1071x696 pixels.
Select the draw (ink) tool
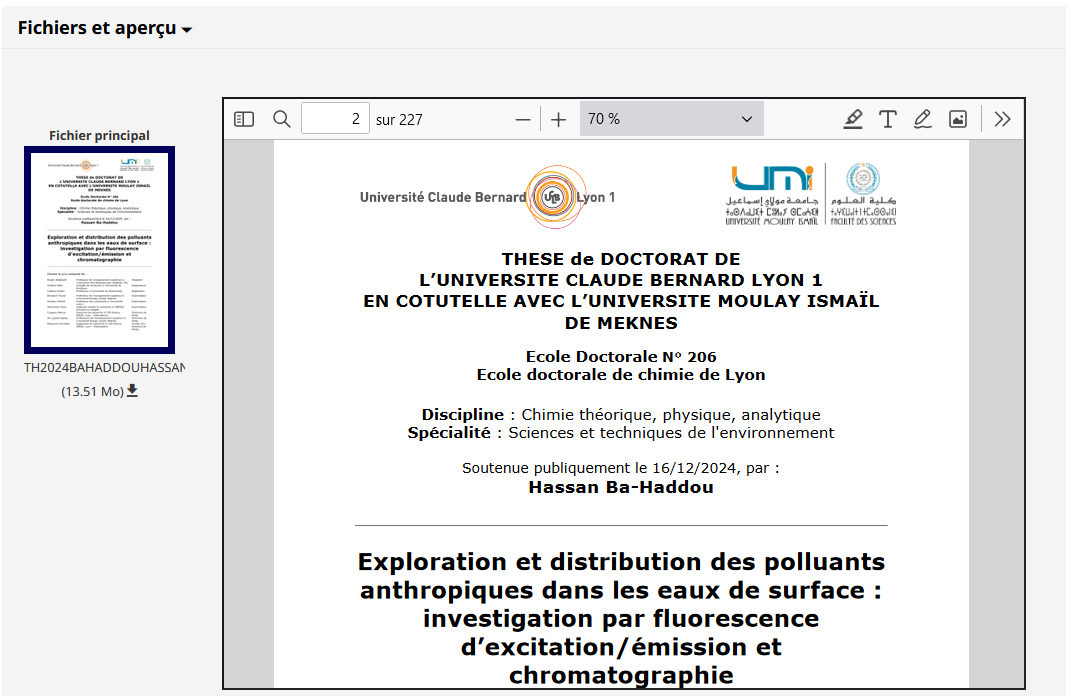coord(923,120)
